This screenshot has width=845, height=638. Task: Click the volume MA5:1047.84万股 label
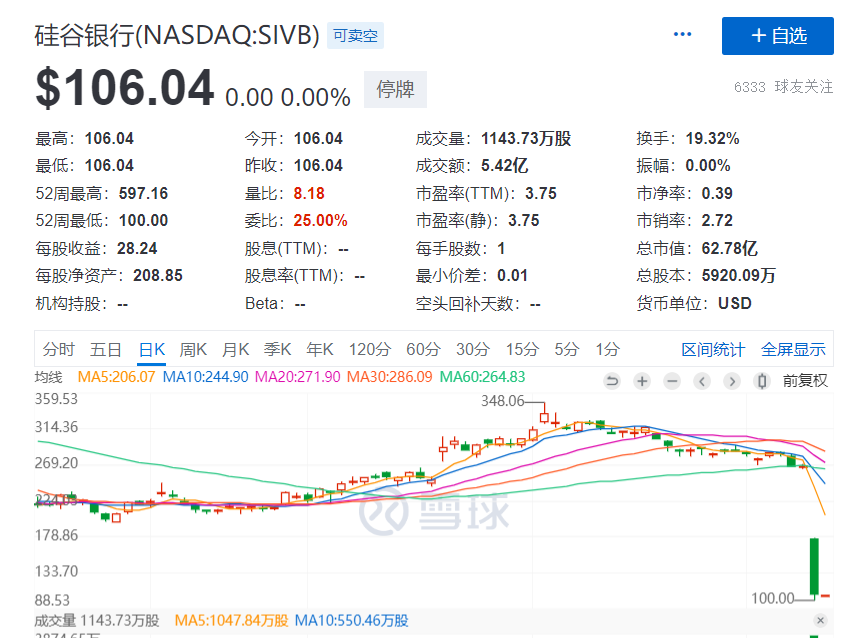232,621
